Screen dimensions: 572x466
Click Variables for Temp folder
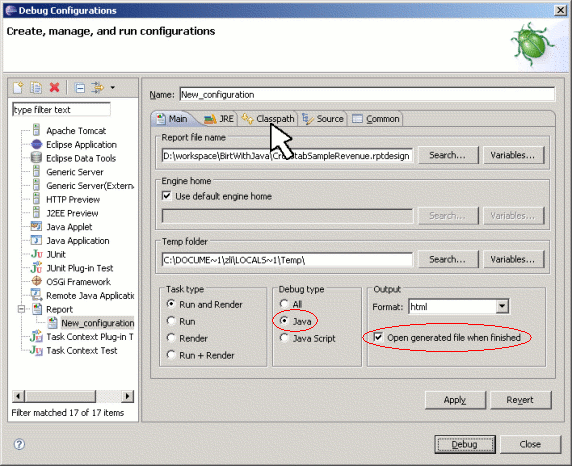coord(513,259)
